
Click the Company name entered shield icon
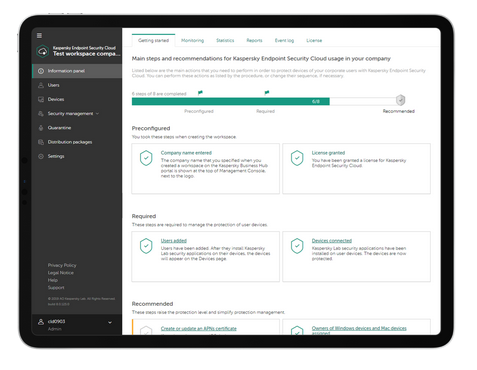pos(146,158)
